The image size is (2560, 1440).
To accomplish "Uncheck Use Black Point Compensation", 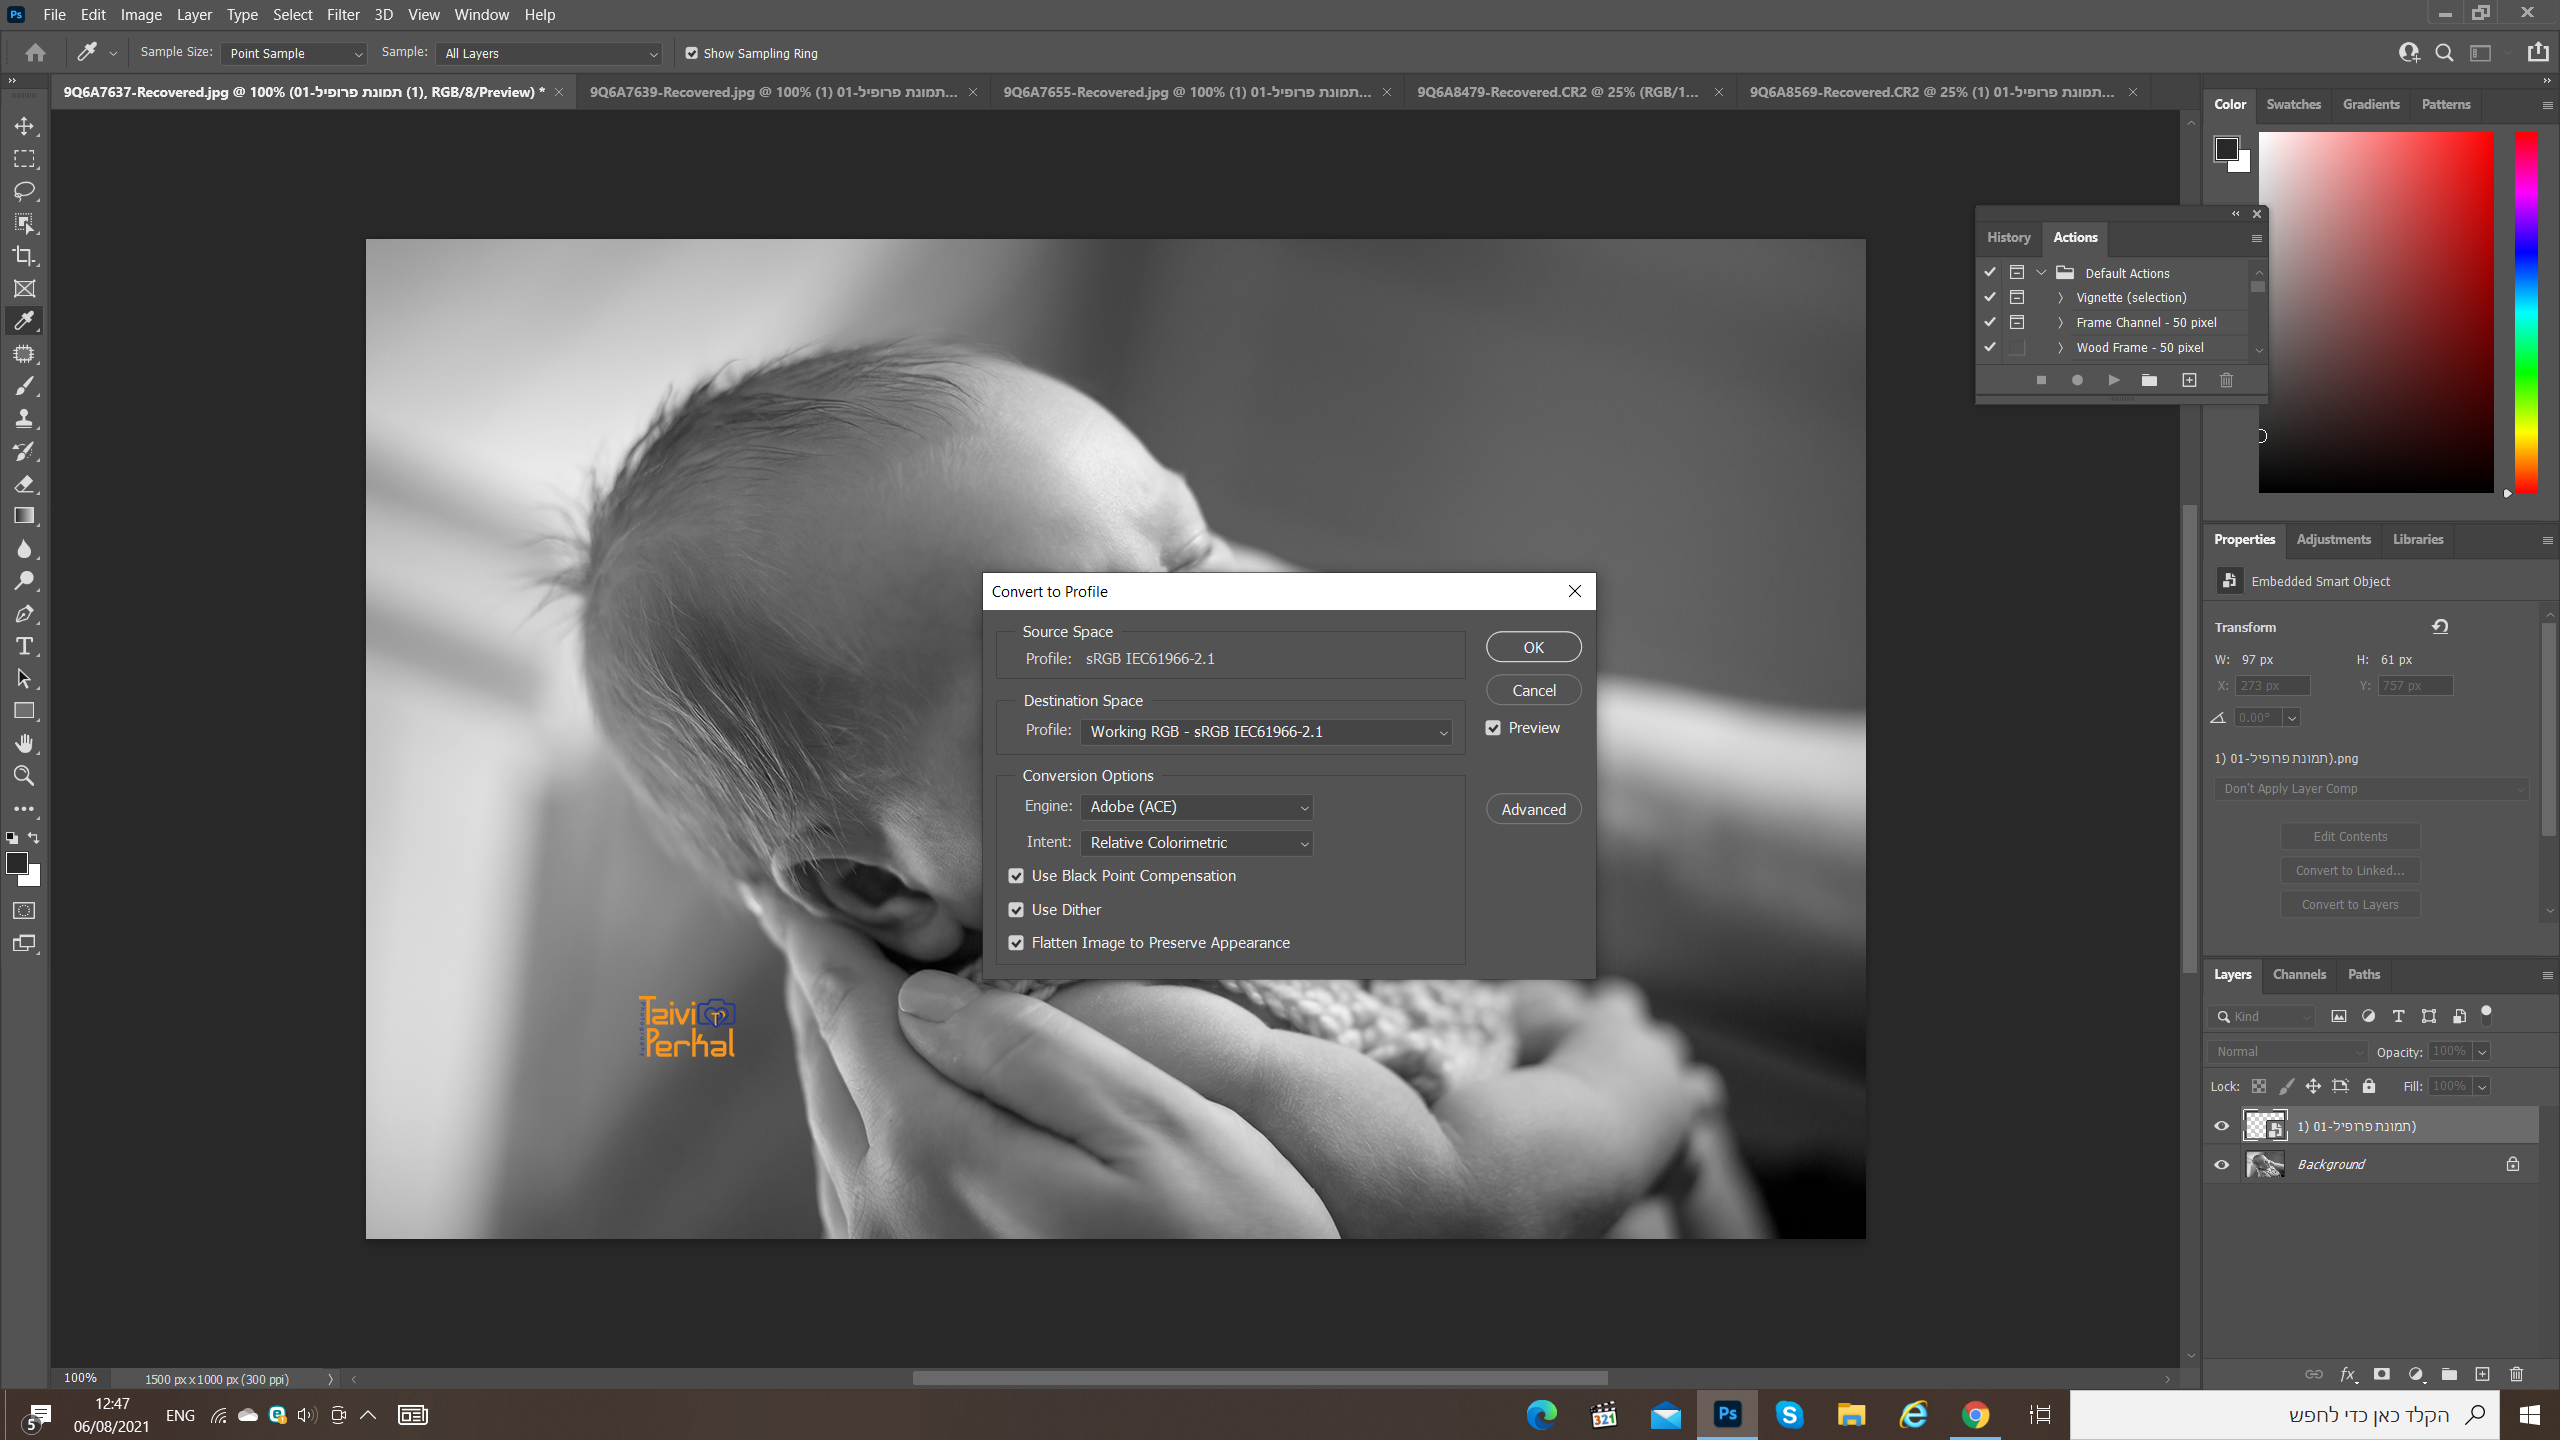I will point(1016,876).
